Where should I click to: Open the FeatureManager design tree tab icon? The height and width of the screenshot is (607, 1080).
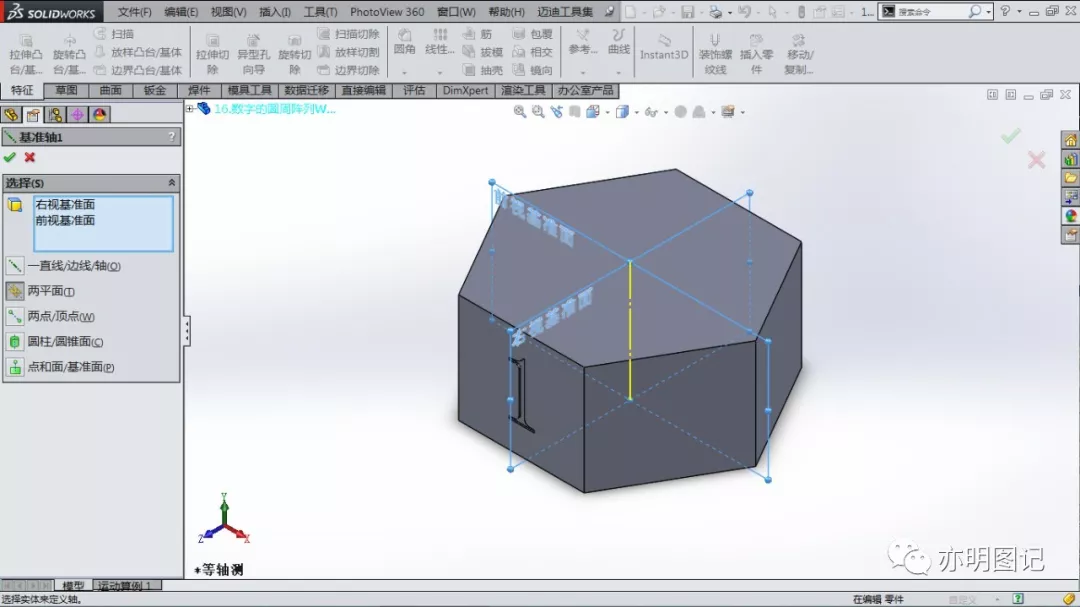[11, 115]
